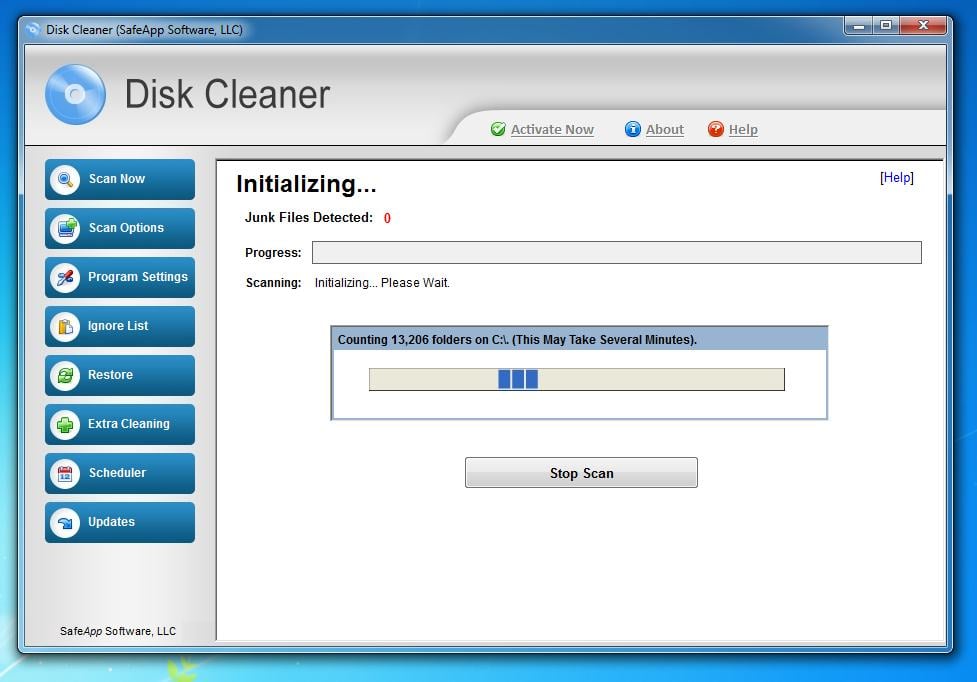Open the Scan Now label
The height and width of the screenshot is (682, 977).
pos(117,179)
